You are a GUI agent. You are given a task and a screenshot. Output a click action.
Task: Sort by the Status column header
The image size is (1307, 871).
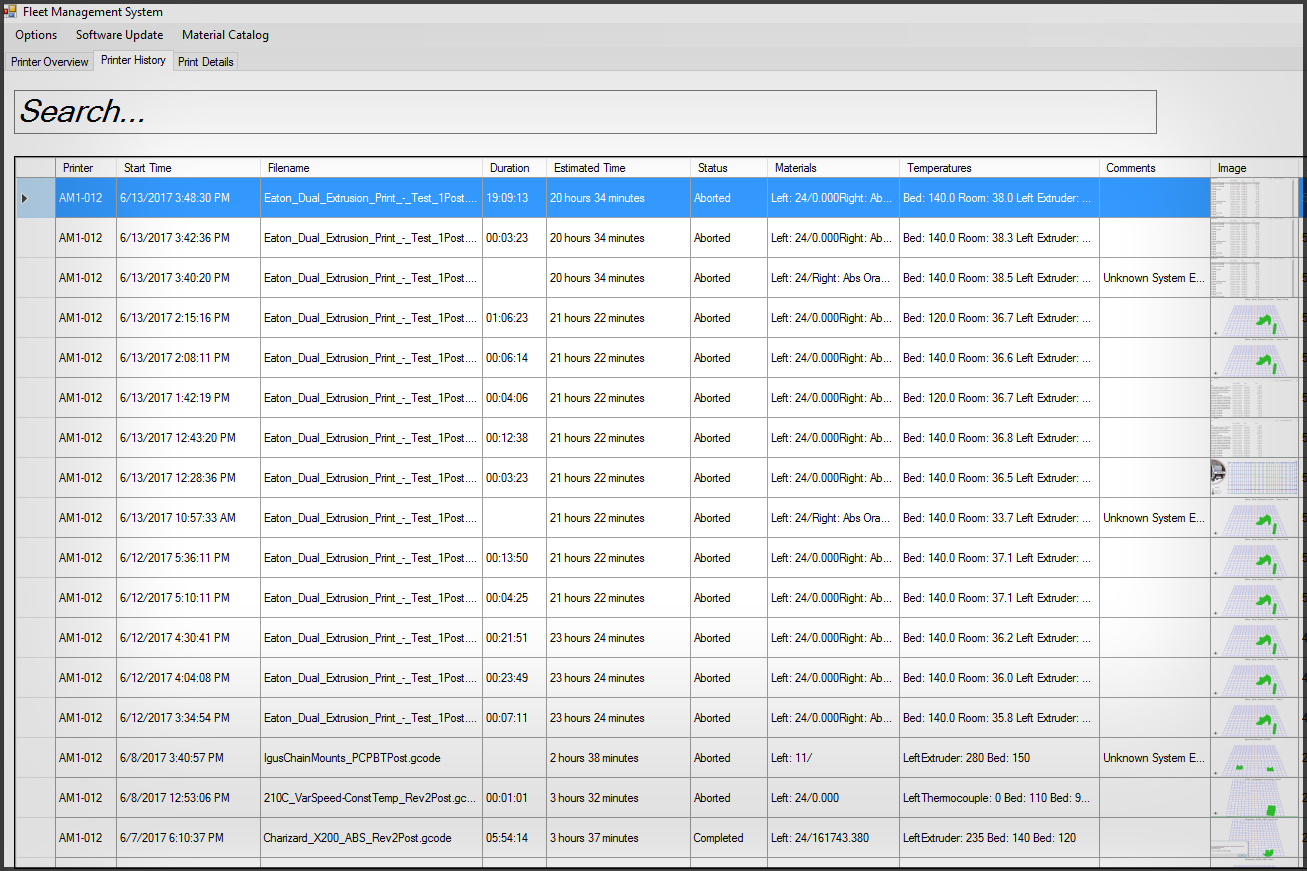[x=728, y=168]
